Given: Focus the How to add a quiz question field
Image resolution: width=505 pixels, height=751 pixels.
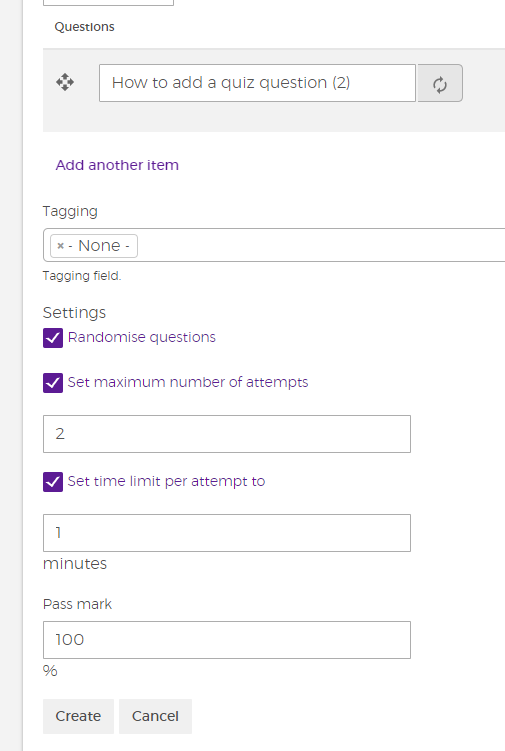Looking at the screenshot, I should (257, 83).
